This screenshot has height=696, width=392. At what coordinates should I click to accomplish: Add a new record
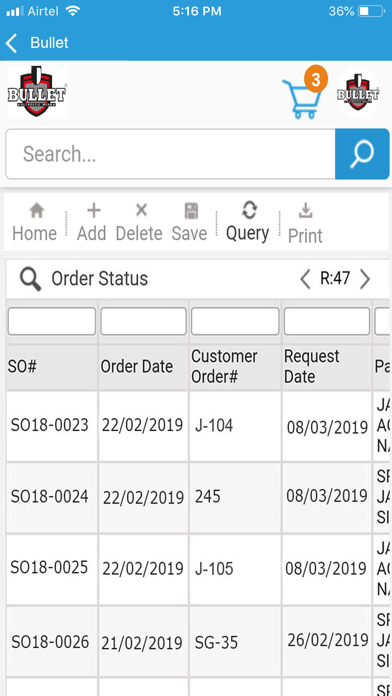tap(92, 223)
